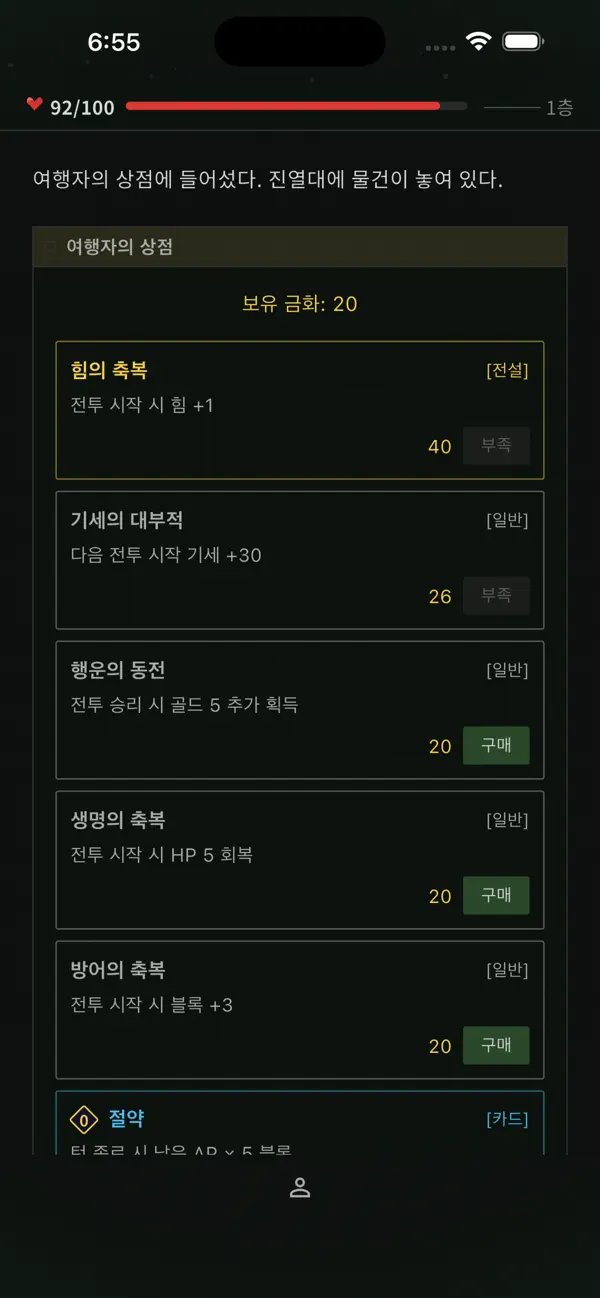The height and width of the screenshot is (1298, 600).
Task: Purchase 방어의 축복 via 구매 button
Action: tap(496, 1046)
